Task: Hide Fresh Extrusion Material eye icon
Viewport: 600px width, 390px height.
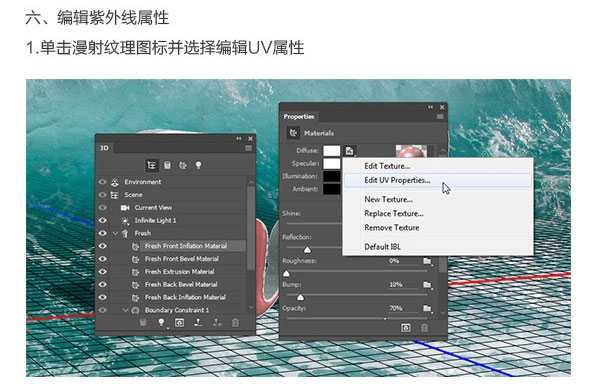Action: tap(103, 272)
